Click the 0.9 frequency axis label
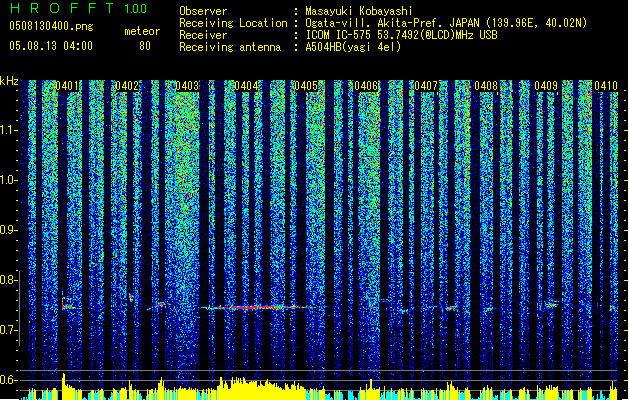Image resolution: width=629 pixels, height=400 pixels. tap(9, 230)
